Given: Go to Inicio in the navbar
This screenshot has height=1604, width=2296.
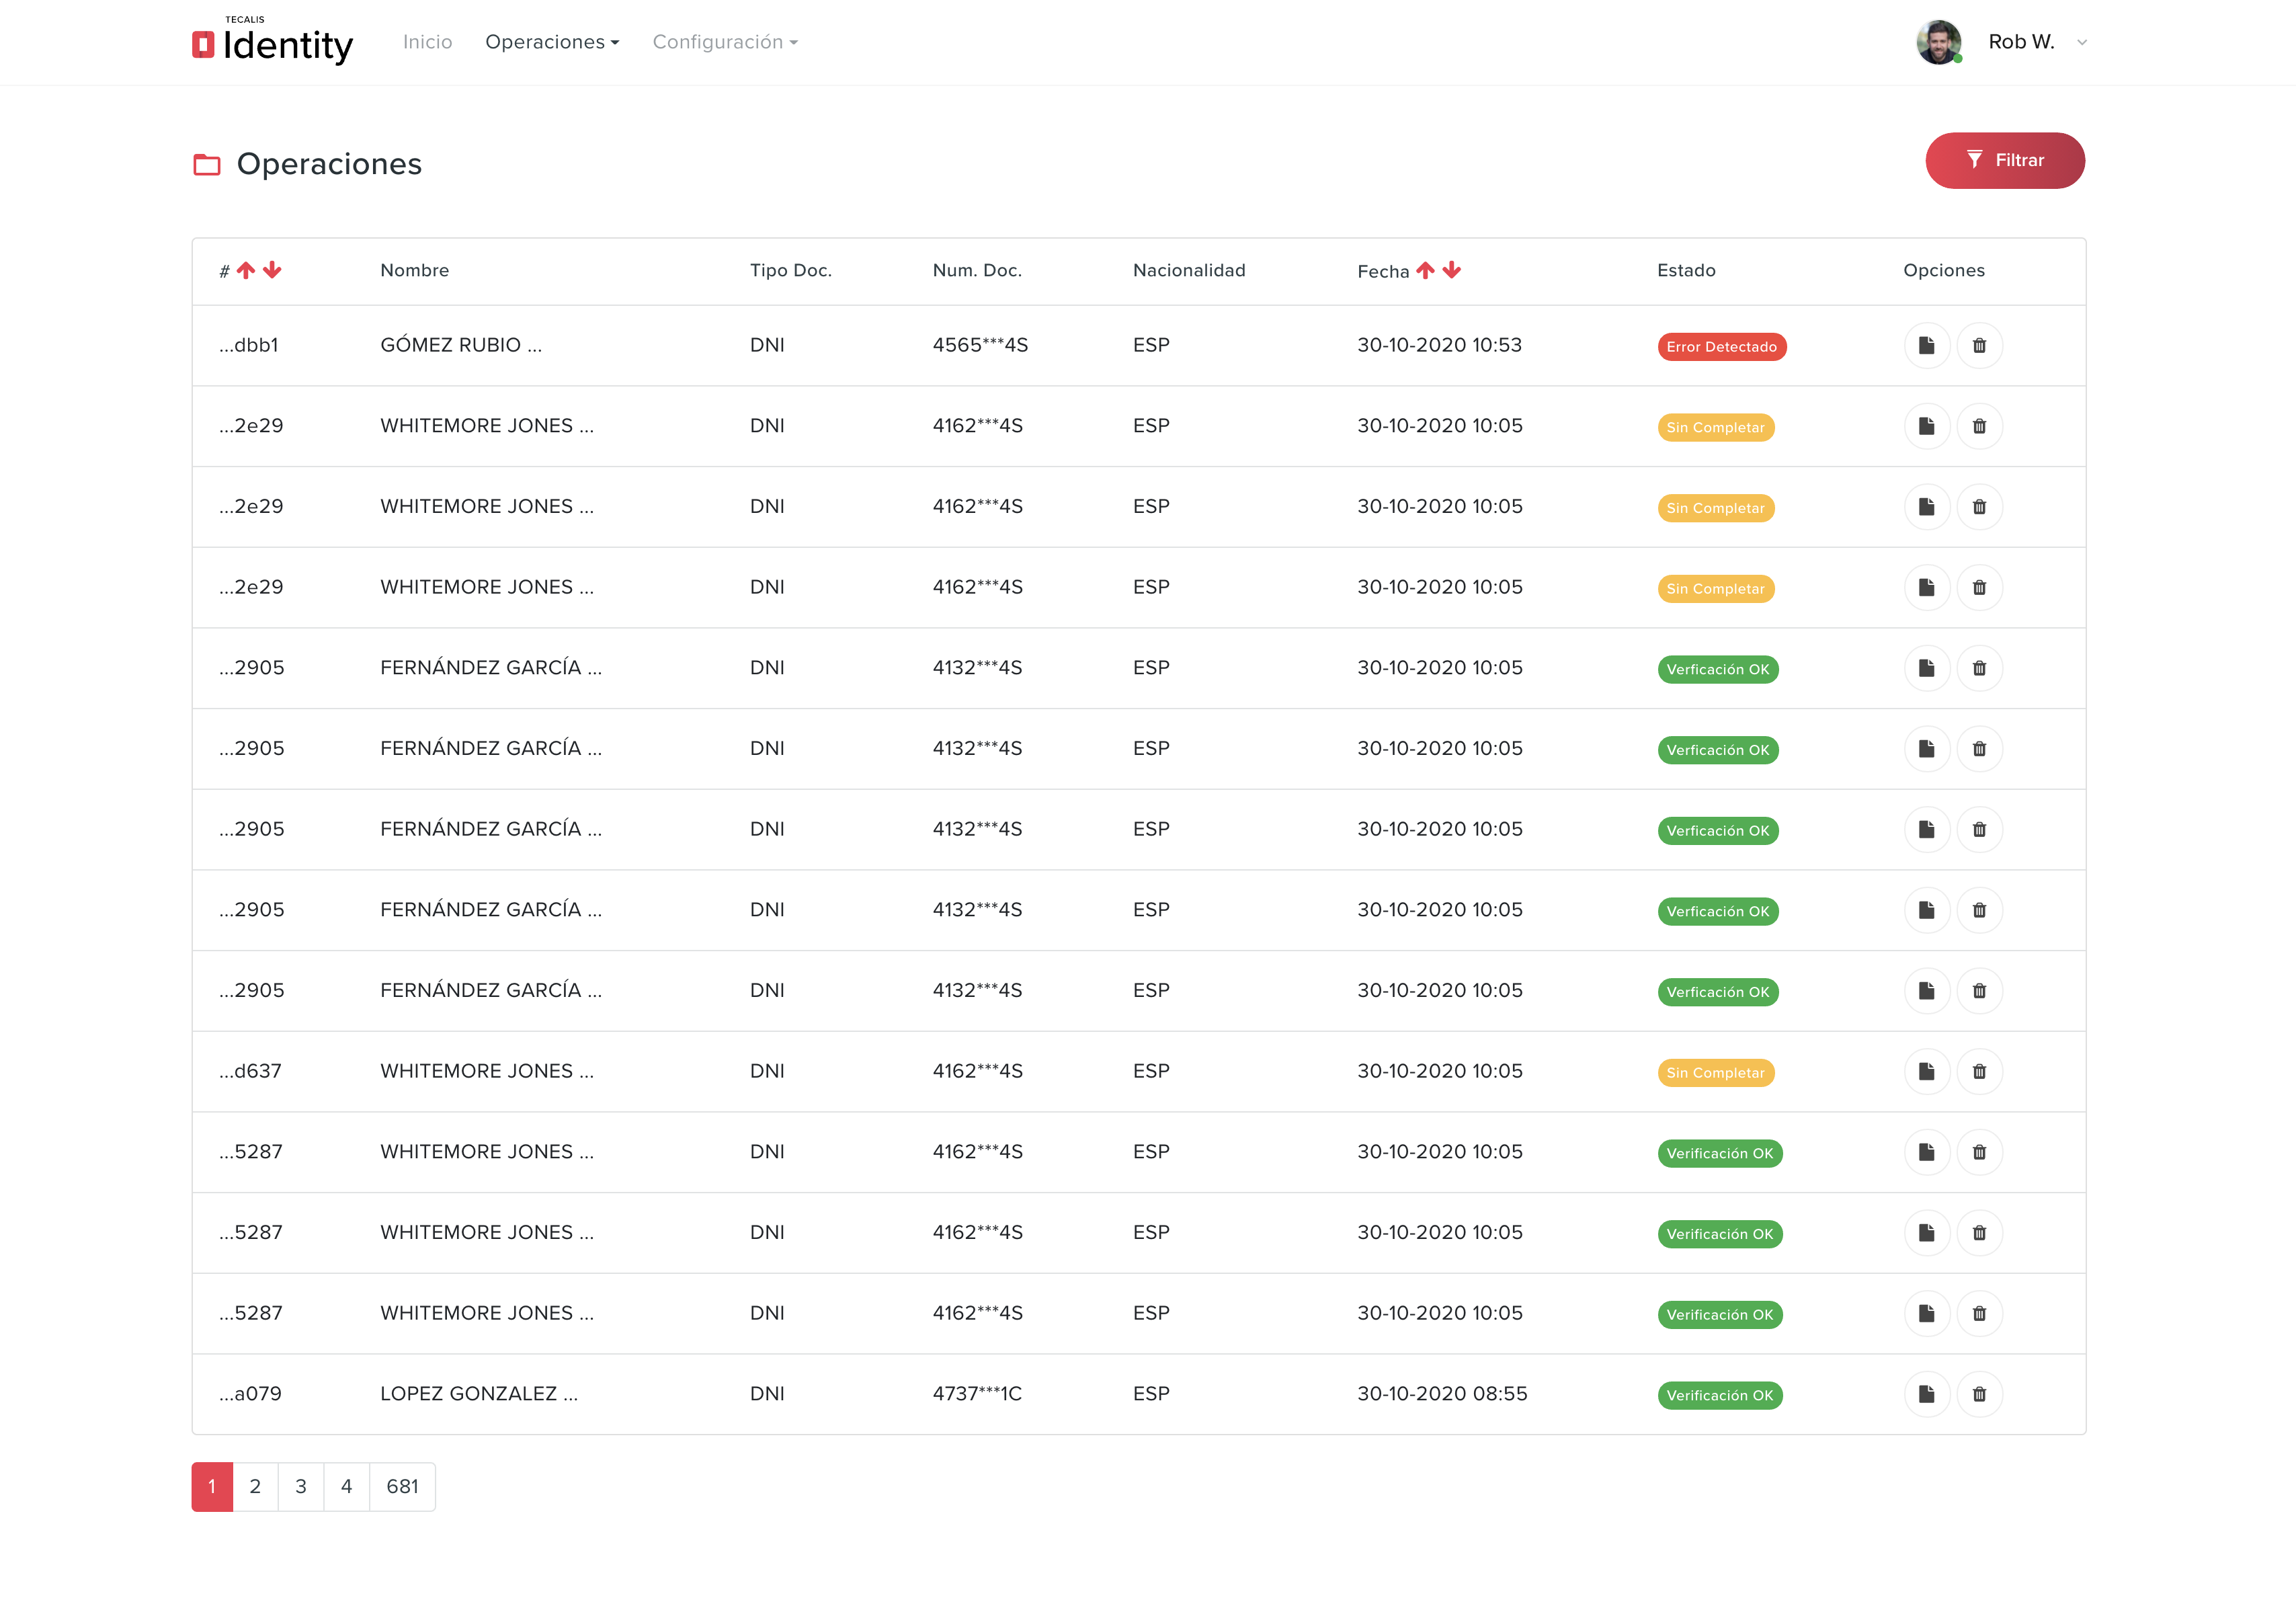Looking at the screenshot, I should (x=427, y=42).
